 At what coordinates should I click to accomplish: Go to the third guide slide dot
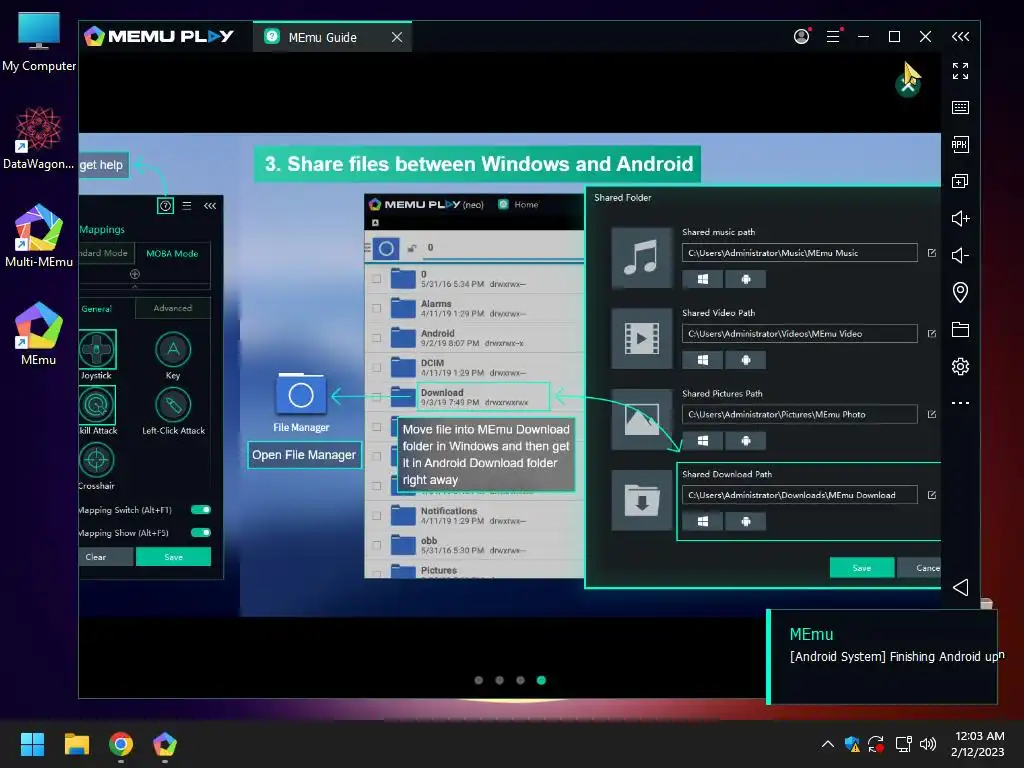click(x=520, y=680)
